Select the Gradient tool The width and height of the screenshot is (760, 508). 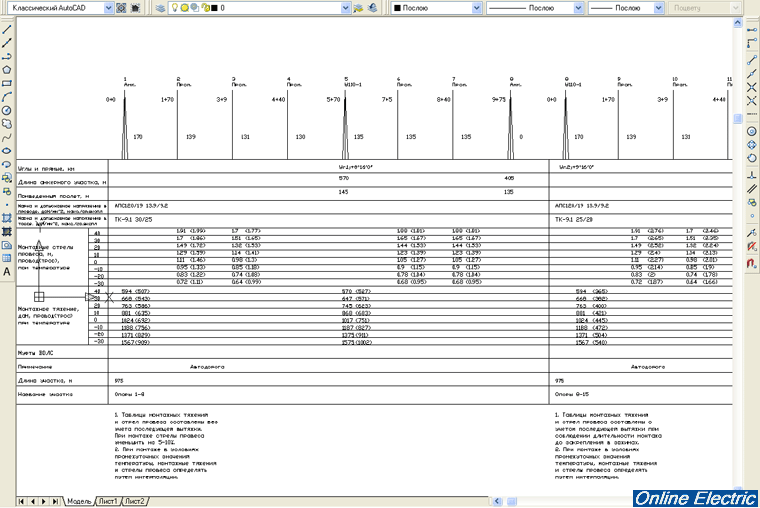(x=7, y=232)
